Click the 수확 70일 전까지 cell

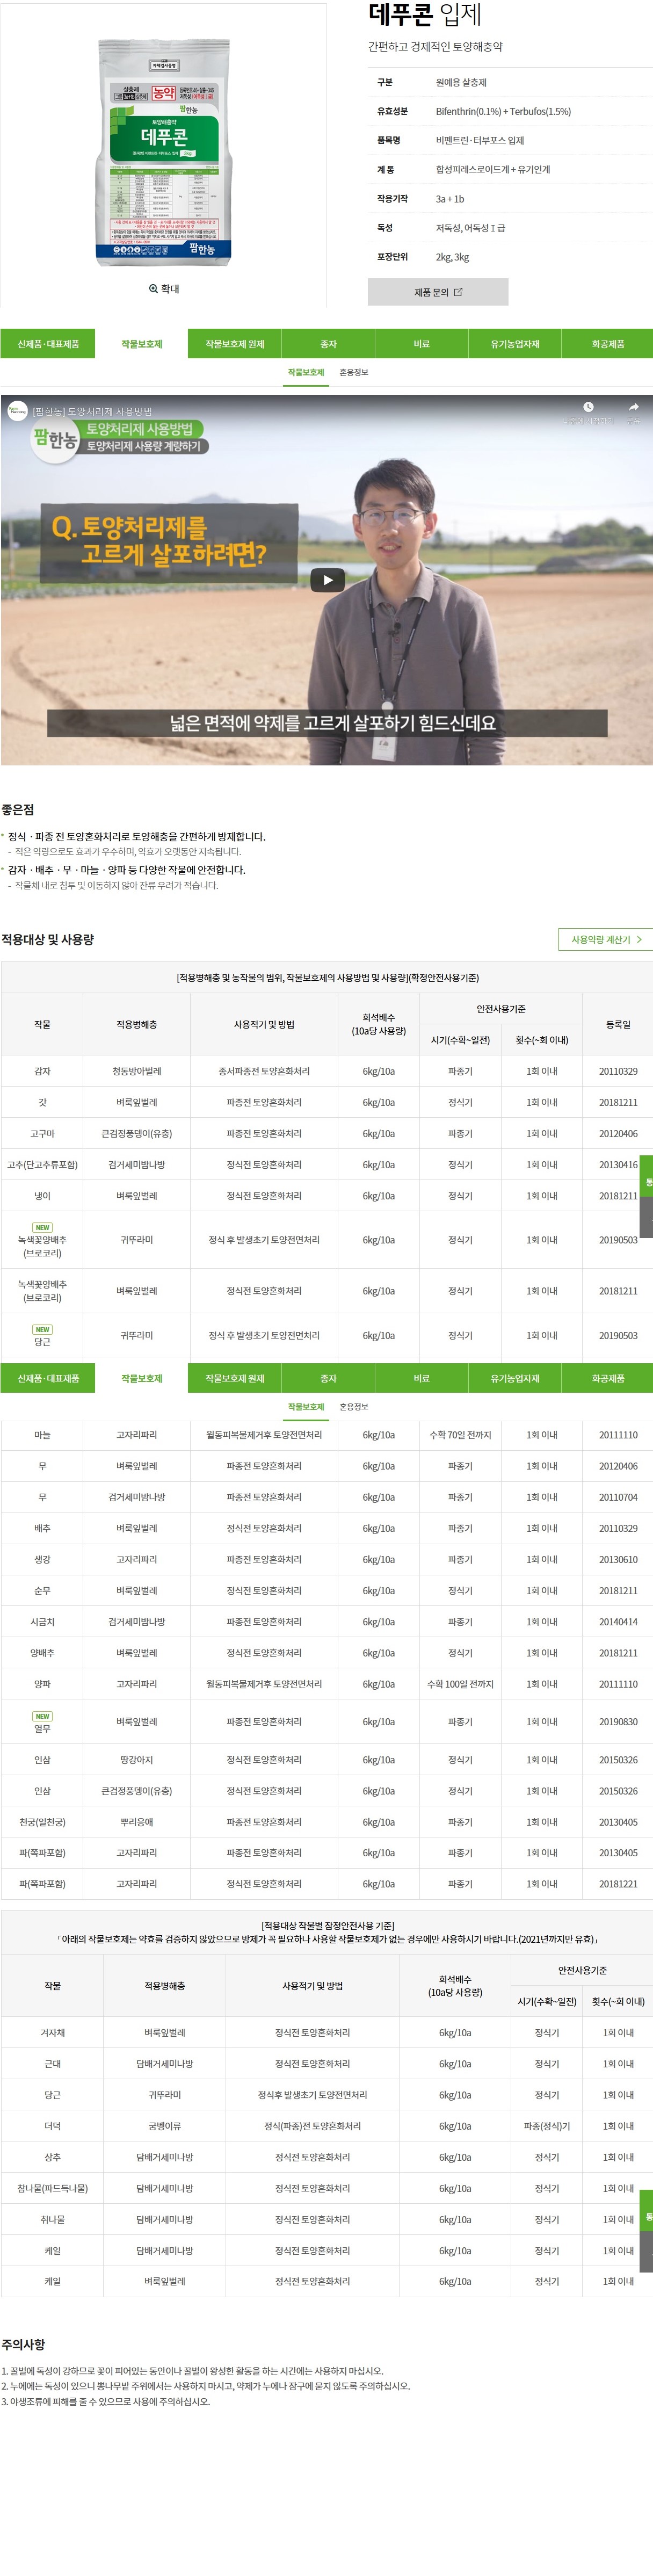(460, 1435)
